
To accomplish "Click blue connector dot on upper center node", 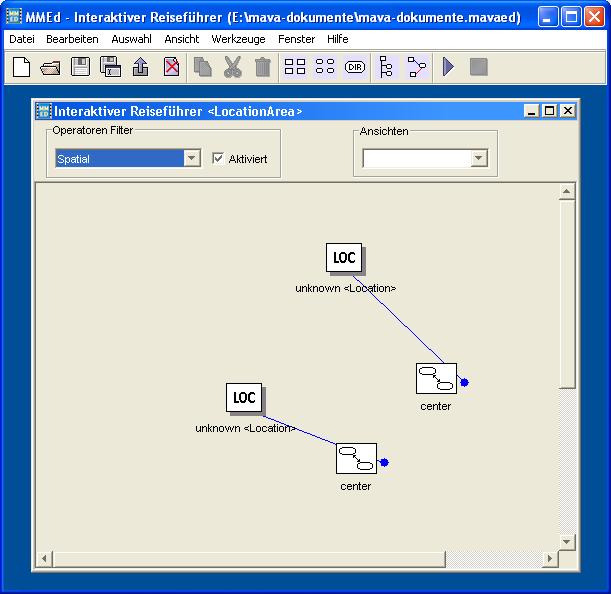I will 464,382.
